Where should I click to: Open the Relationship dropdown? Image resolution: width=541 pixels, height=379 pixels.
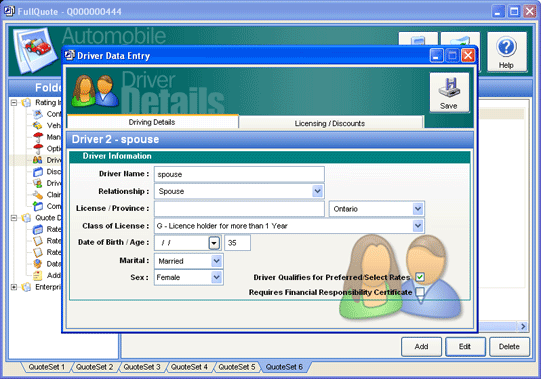tap(317, 191)
